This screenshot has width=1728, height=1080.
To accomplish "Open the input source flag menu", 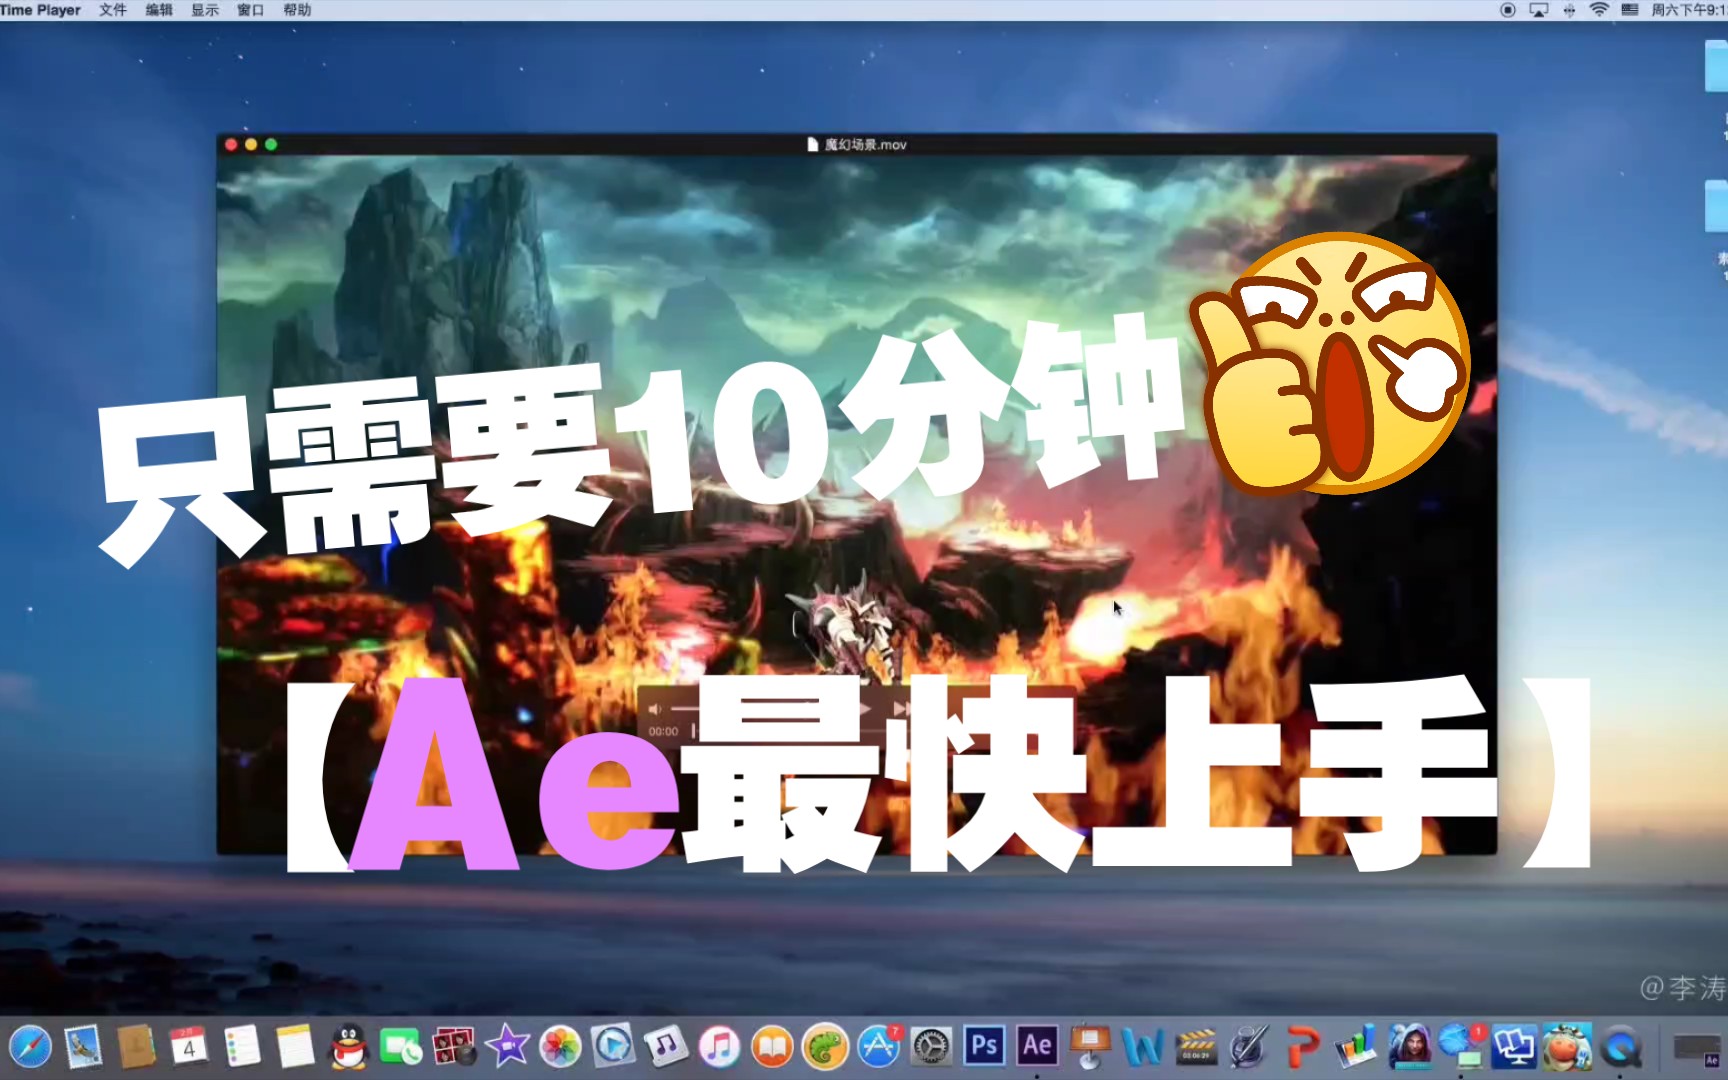I will 1630,10.
